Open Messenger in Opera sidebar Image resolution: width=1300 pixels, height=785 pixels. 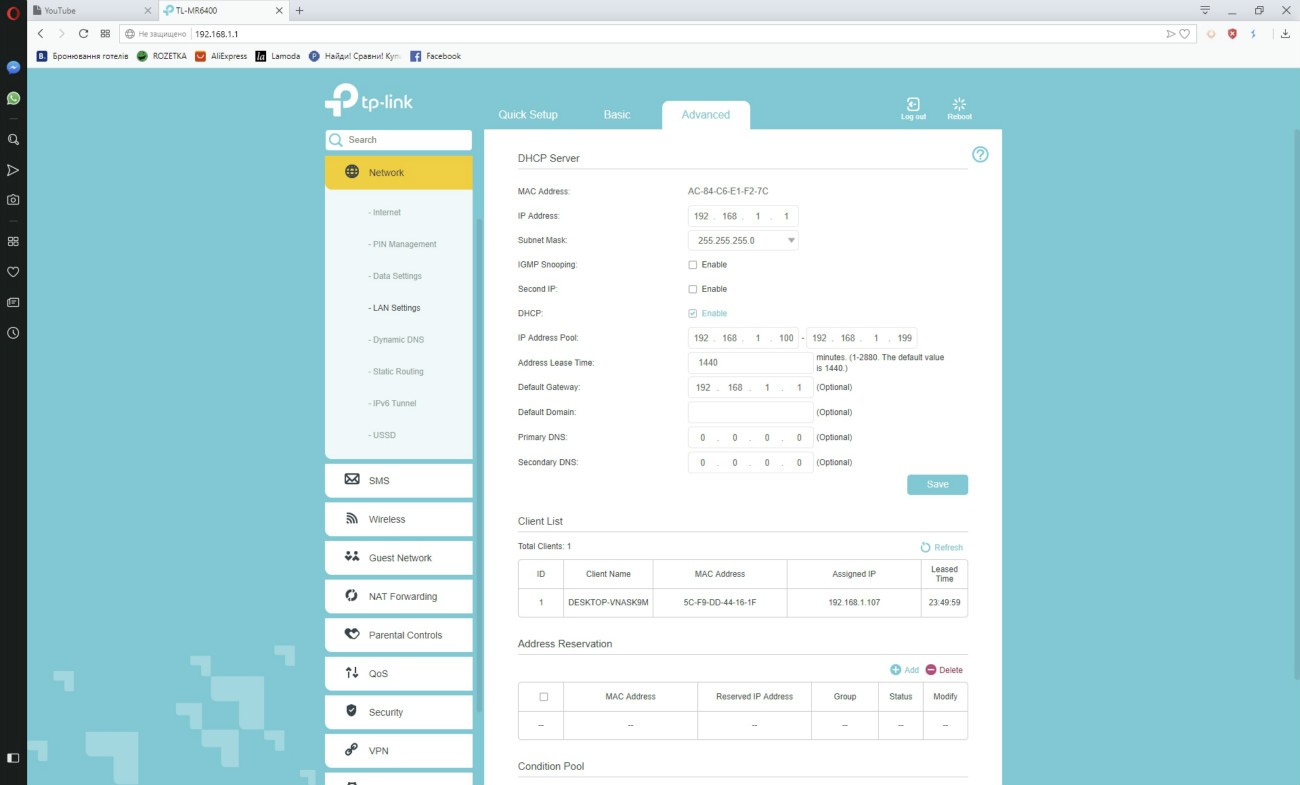coord(13,68)
